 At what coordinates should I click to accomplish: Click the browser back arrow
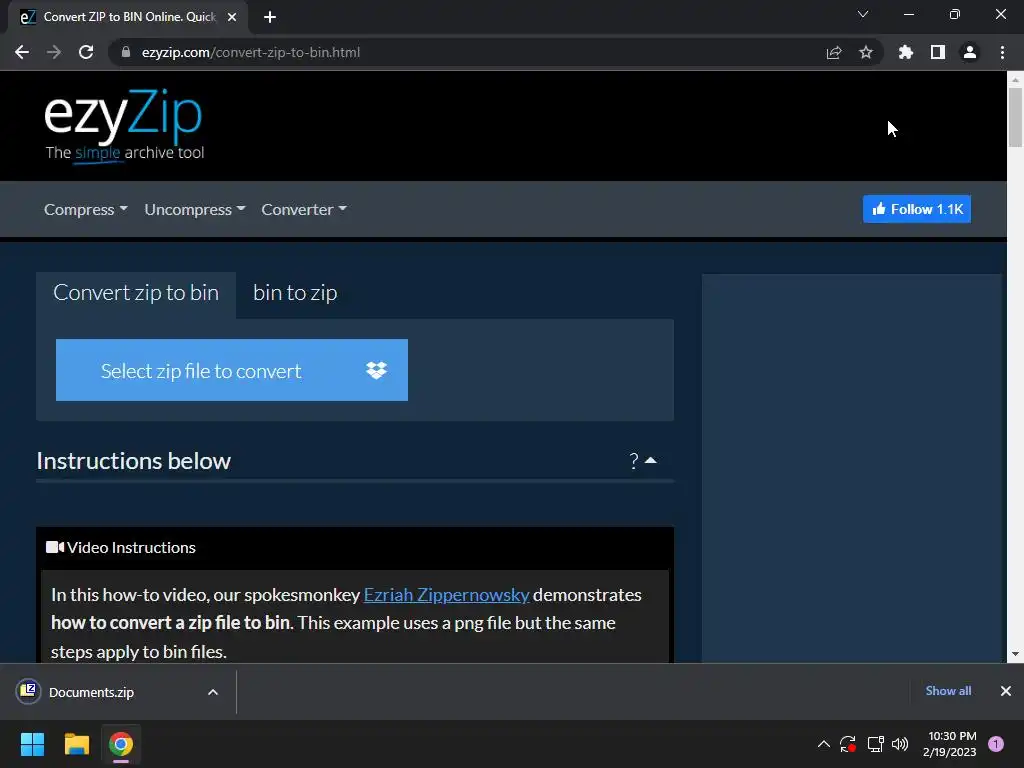(22, 52)
